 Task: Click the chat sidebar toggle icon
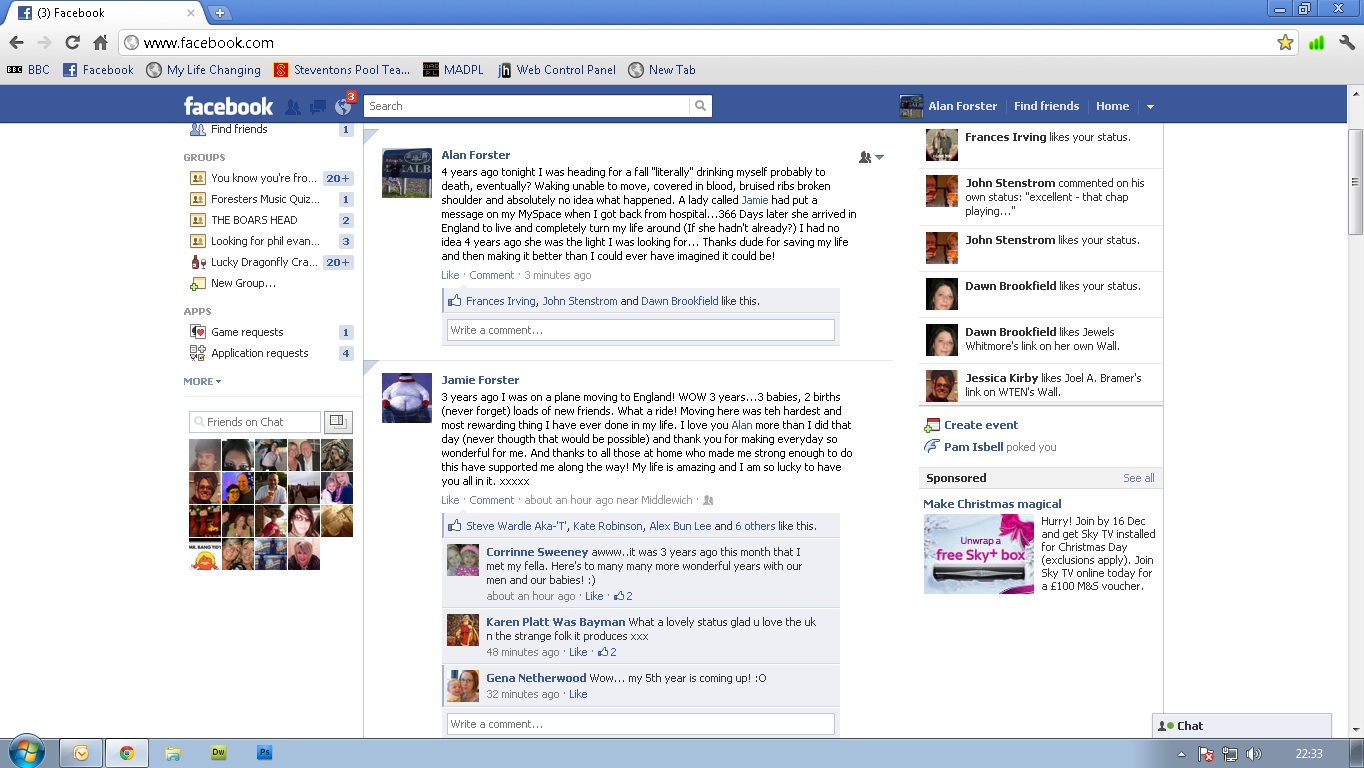(337, 422)
